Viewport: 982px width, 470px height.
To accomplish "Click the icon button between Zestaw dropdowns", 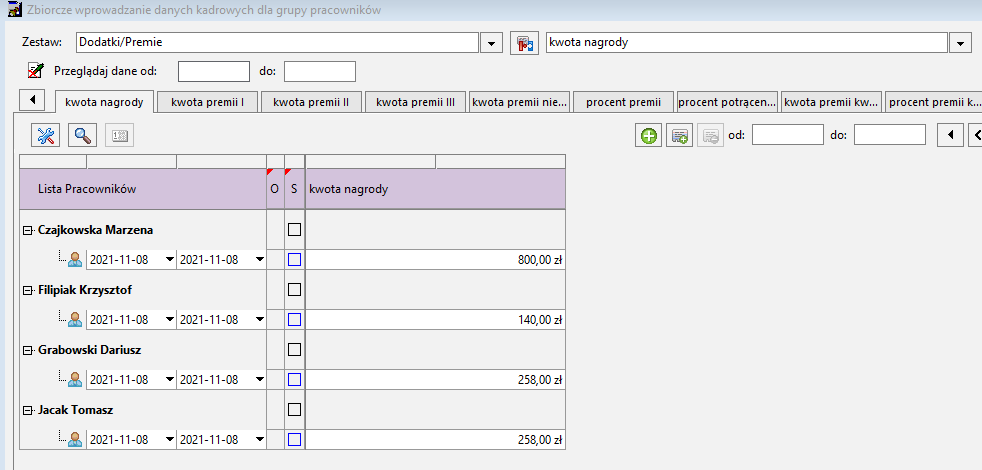I will (525, 43).
